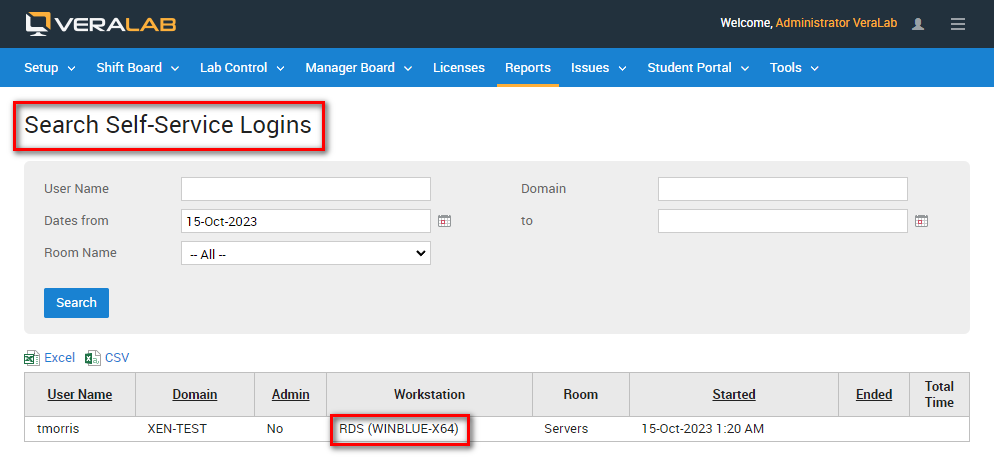The image size is (994, 463).
Task: Expand the Student Portal menu
Action: (698, 68)
